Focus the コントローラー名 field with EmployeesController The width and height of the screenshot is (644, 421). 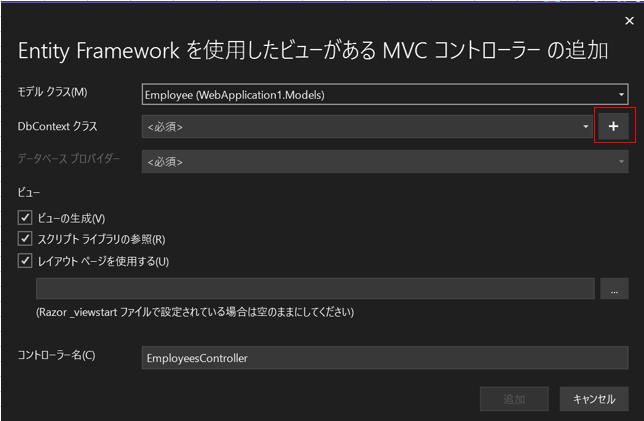(385, 358)
